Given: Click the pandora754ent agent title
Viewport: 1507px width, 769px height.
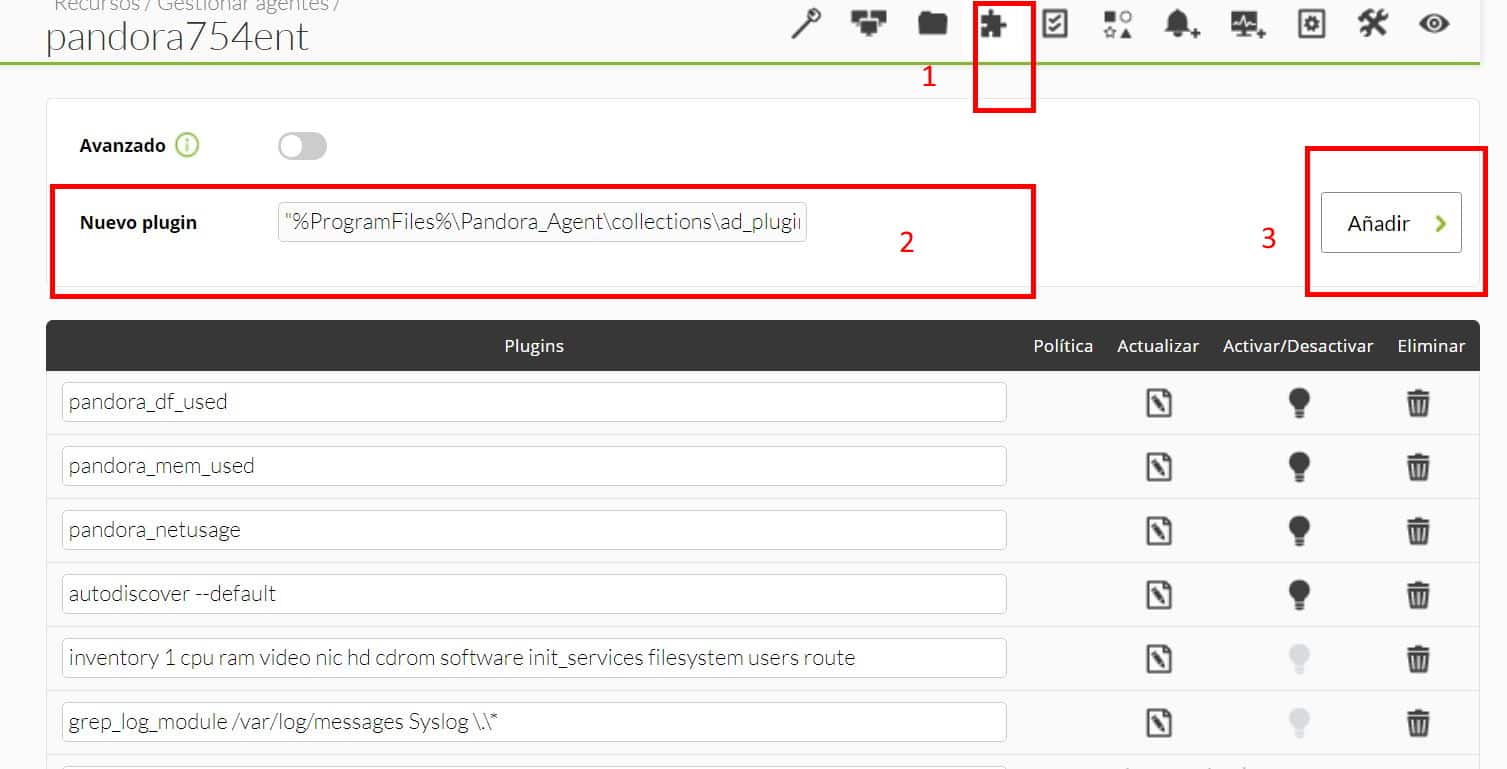Looking at the screenshot, I should coord(177,36).
